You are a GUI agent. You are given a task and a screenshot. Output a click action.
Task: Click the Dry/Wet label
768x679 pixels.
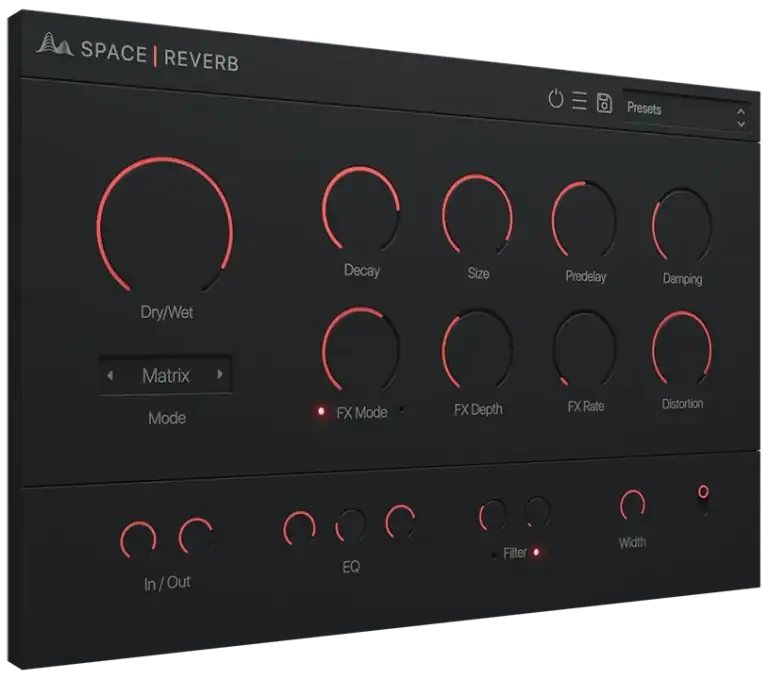pyautogui.click(x=167, y=312)
